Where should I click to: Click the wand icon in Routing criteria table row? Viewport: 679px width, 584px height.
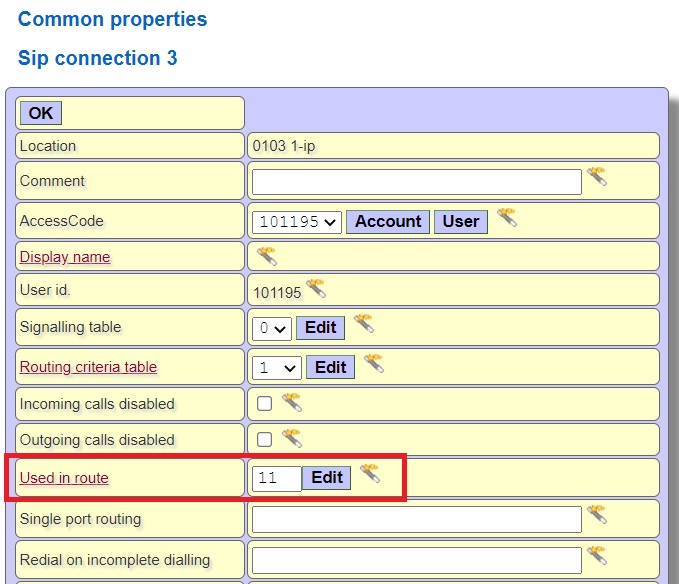(373, 364)
